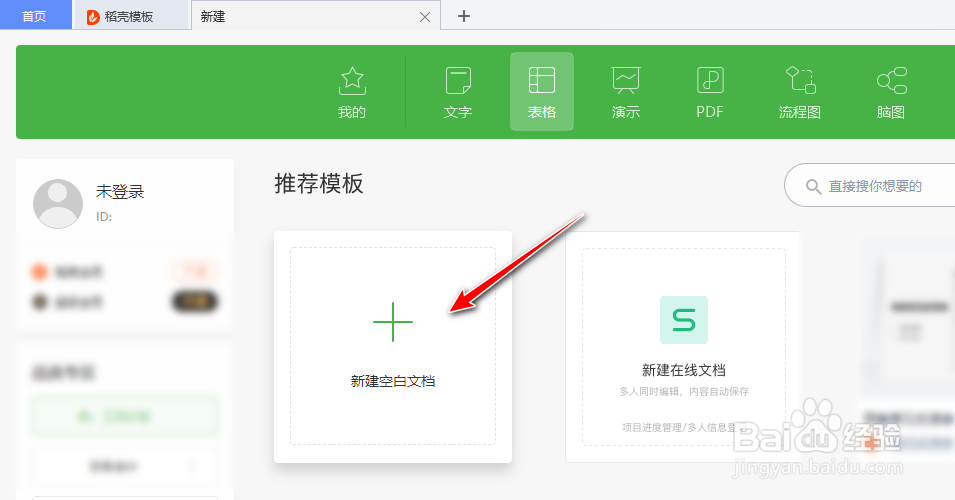Click the template search field
The image size is (955, 500).
[x=871, y=185]
